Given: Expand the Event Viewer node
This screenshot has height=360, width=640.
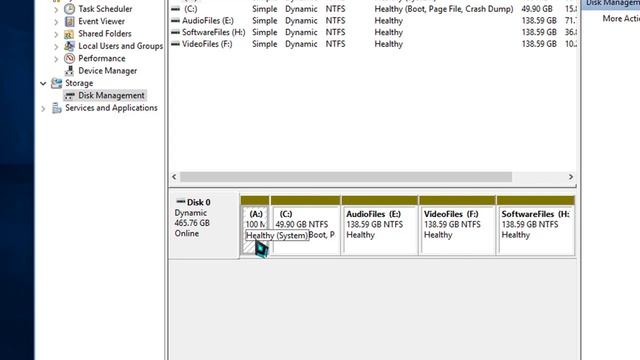Looking at the screenshot, I should point(56,21).
